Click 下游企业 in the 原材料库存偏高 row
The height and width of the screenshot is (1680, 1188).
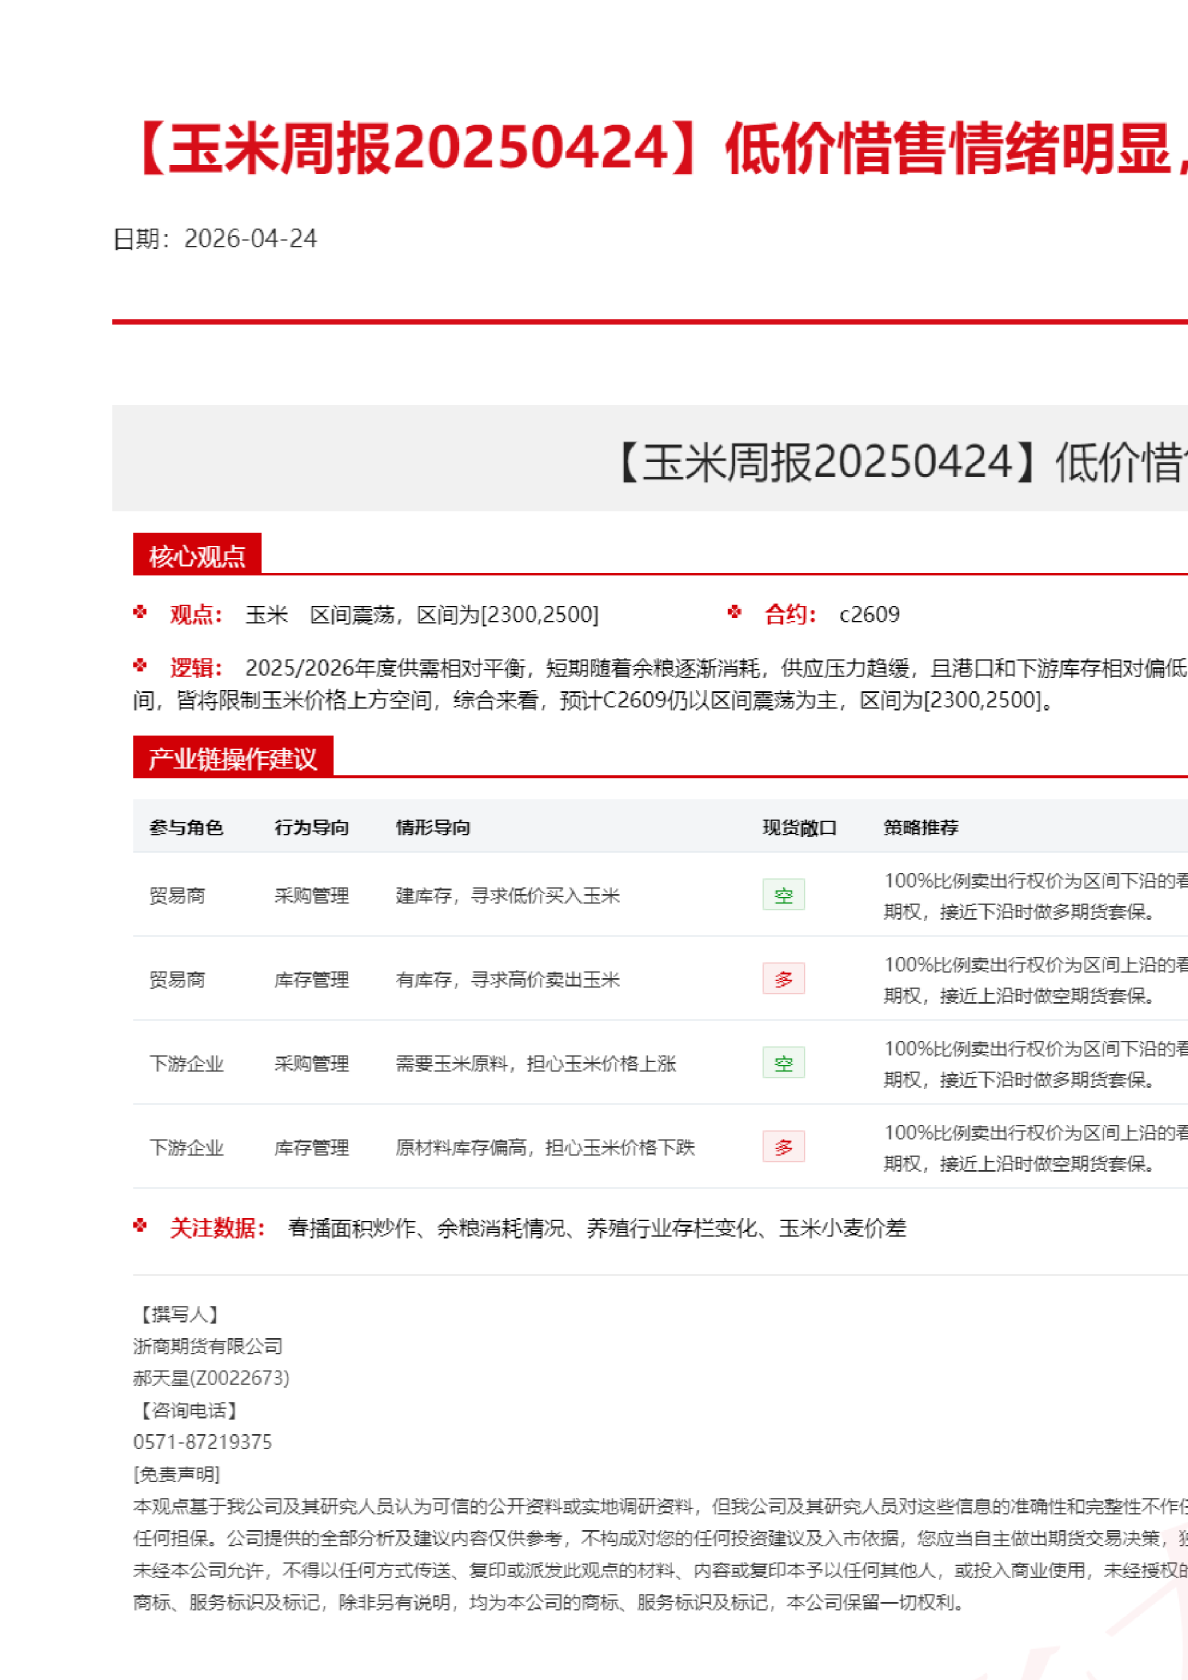click(x=186, y=1147)
